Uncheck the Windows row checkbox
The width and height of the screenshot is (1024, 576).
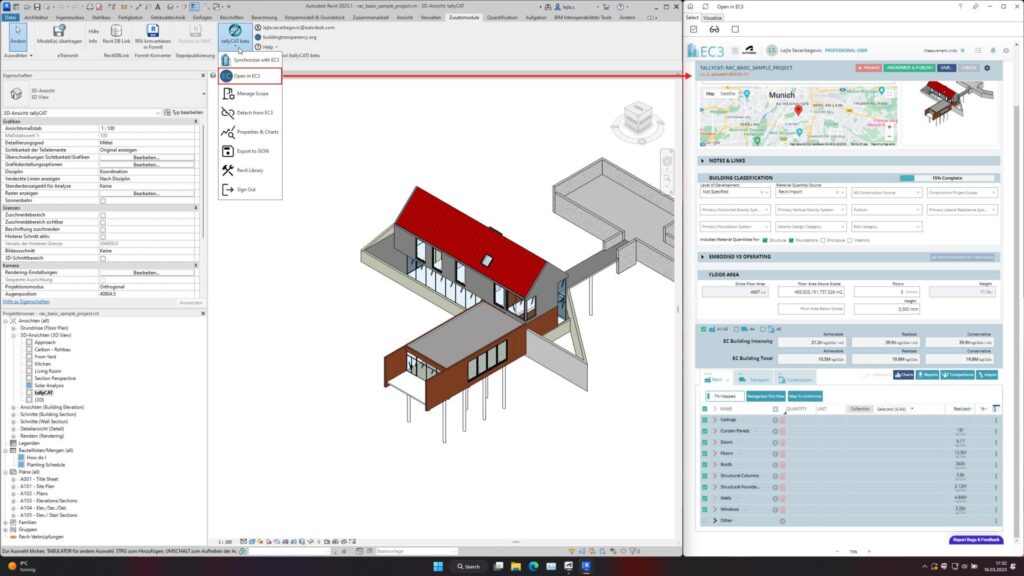click(705, 509)
